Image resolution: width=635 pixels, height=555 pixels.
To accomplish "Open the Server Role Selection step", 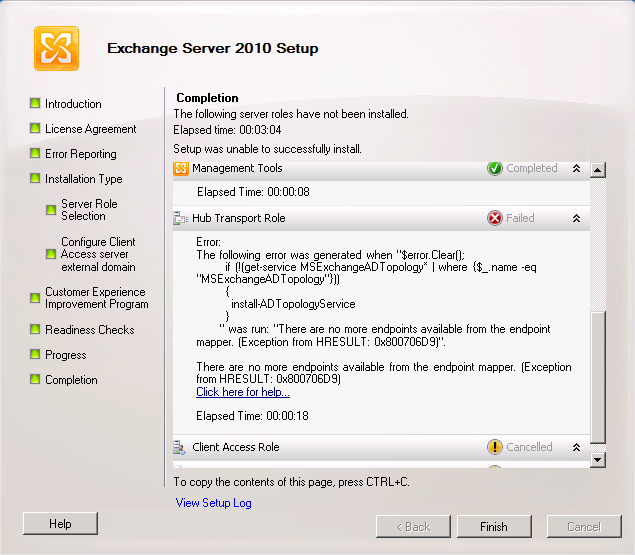I will point(89,210).
